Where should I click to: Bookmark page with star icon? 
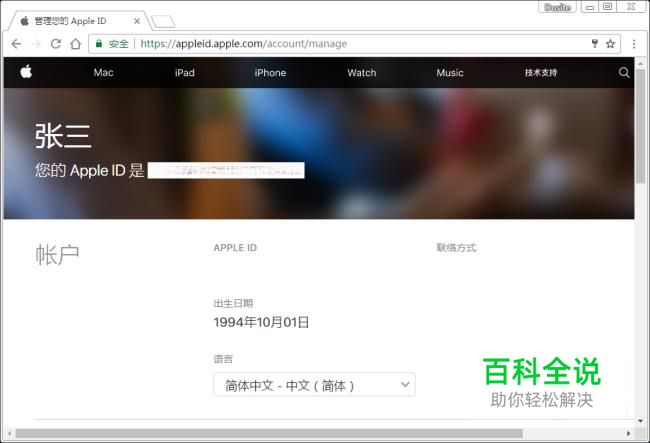click(610, 44)
